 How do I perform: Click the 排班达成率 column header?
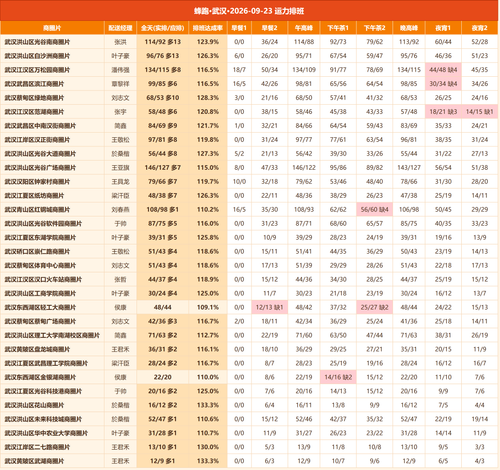tap(208, 28)
